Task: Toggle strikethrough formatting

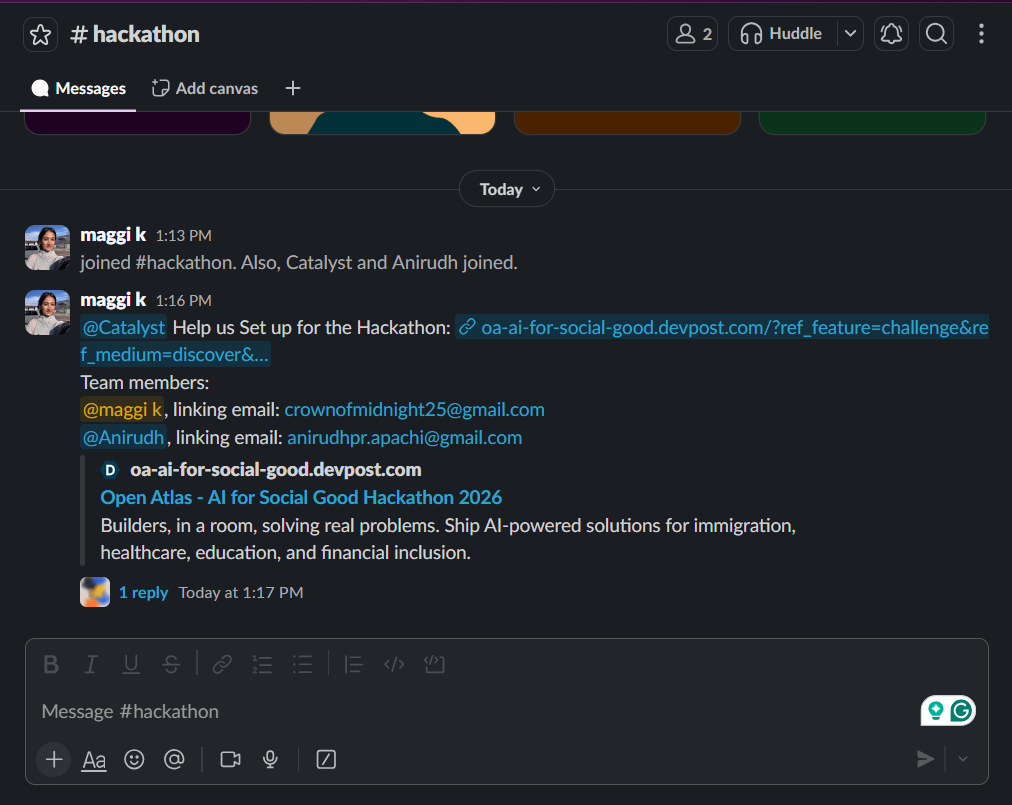Action: click(171, 664)
